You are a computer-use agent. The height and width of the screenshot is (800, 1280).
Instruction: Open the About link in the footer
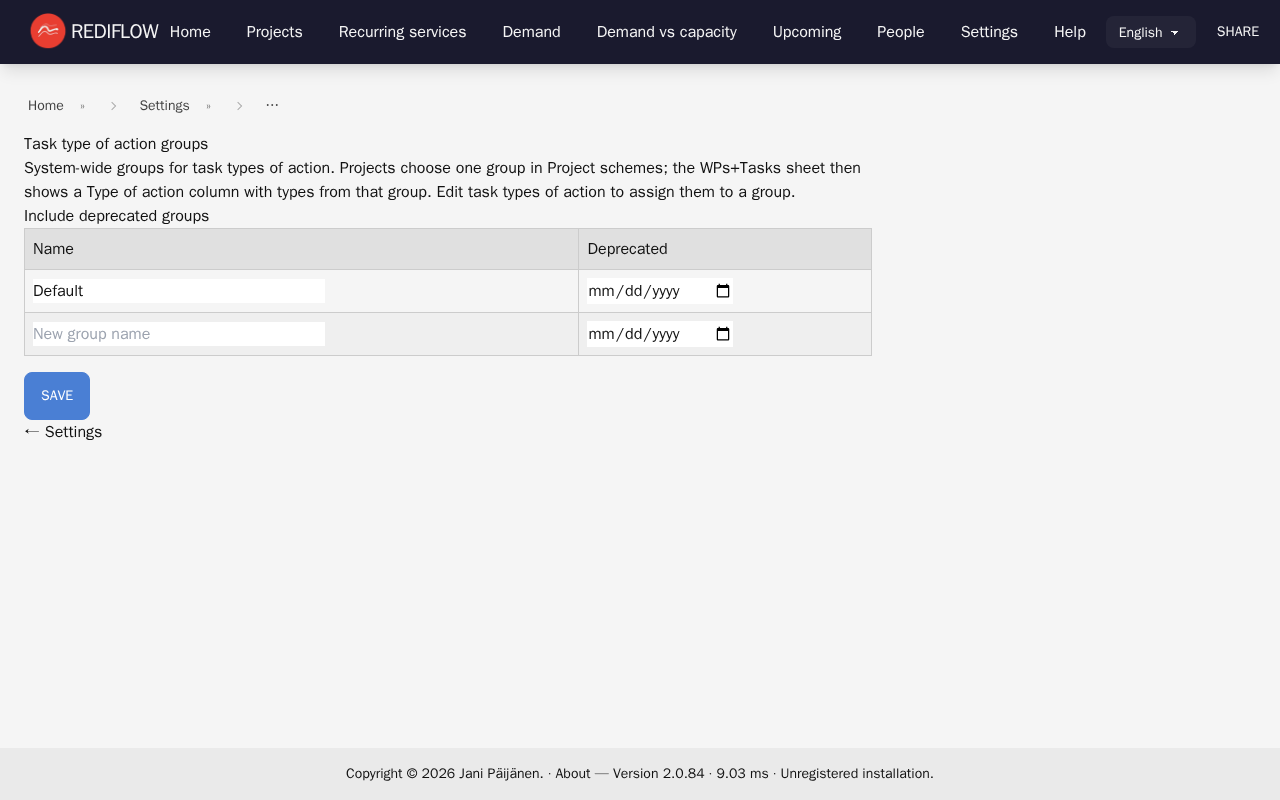(x=572, y=773)
